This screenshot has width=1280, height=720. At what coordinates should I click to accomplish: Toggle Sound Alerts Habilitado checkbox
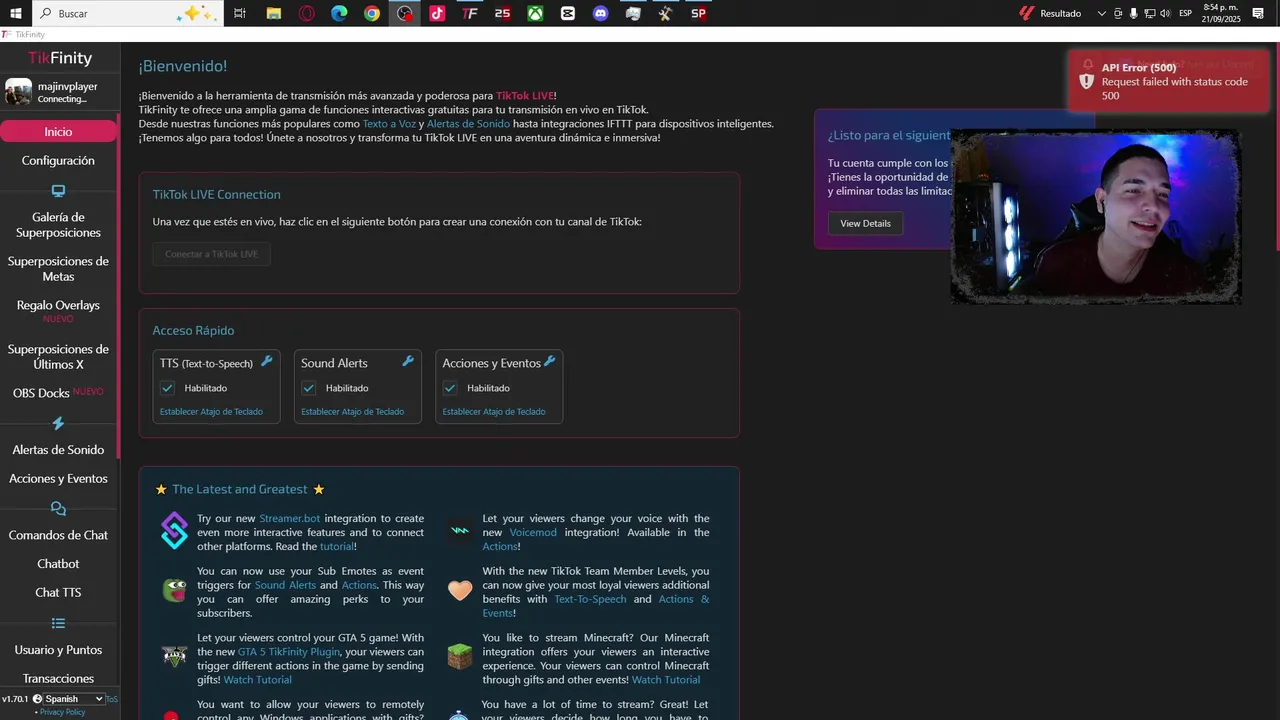tap(309, 388)
